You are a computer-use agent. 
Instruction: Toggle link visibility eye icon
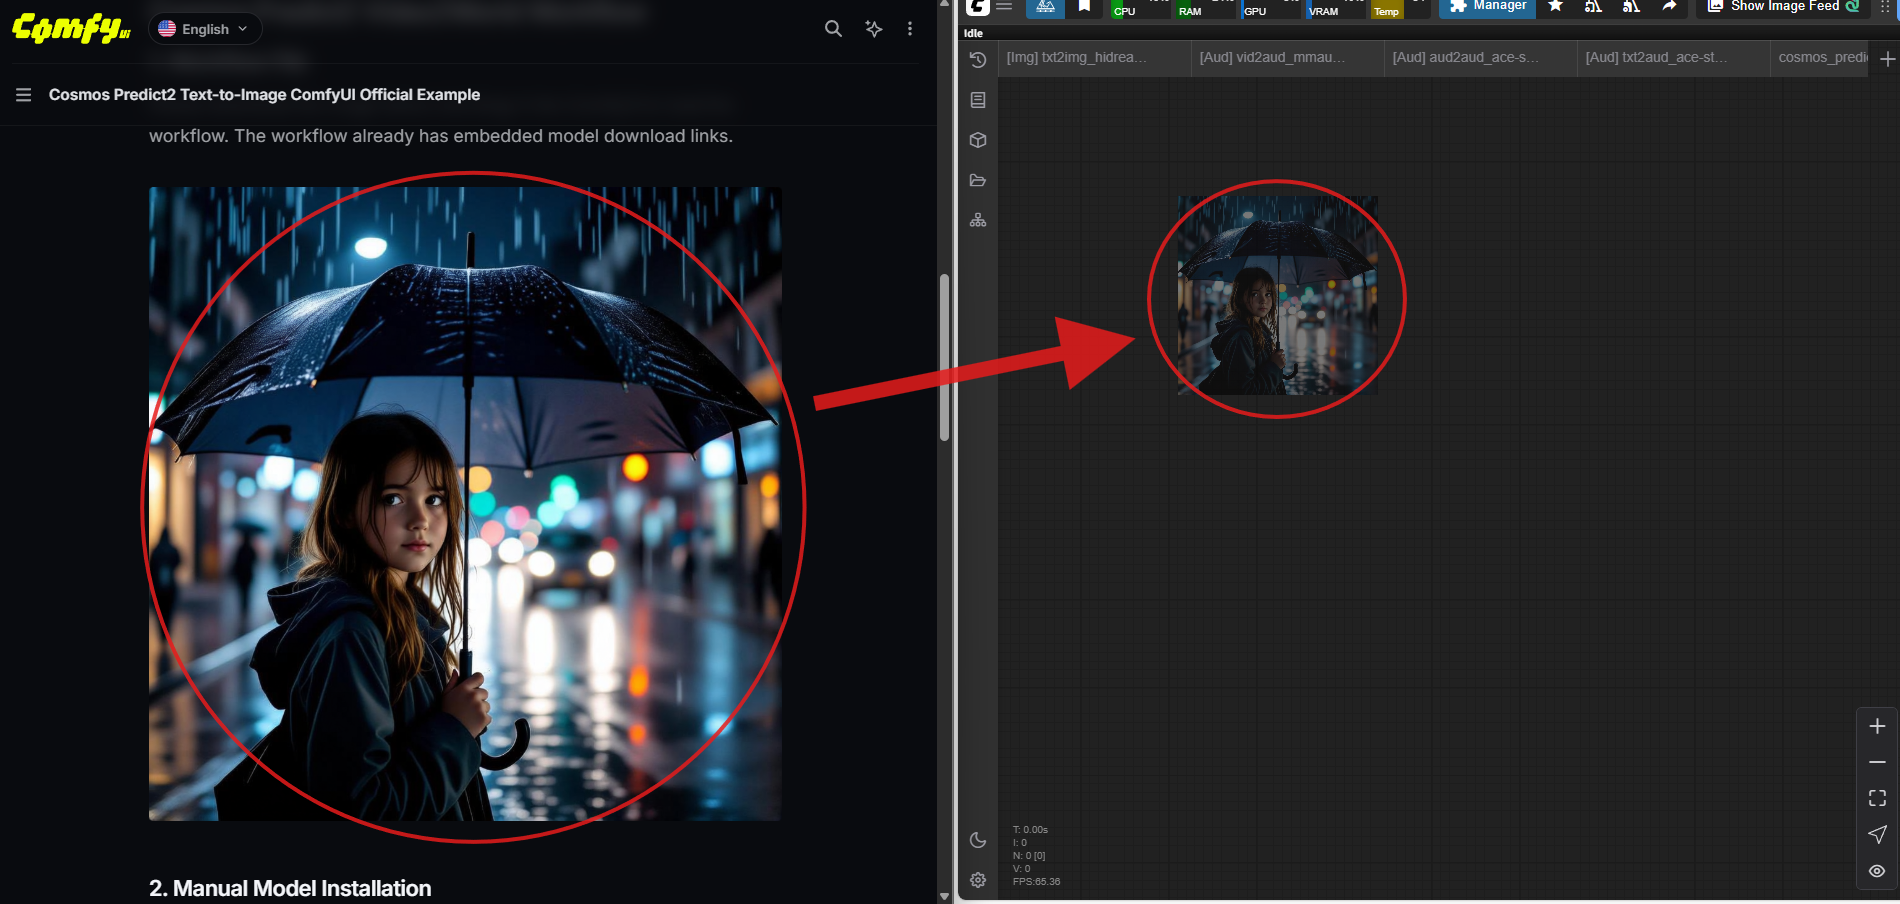pyautogui.click(x=1877, y=871)
